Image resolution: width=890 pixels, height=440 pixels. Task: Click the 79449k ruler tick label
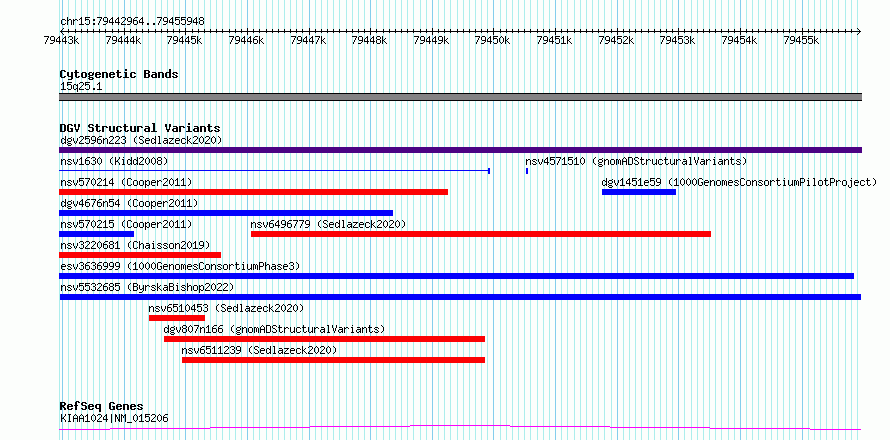click(x=431, y=40)
